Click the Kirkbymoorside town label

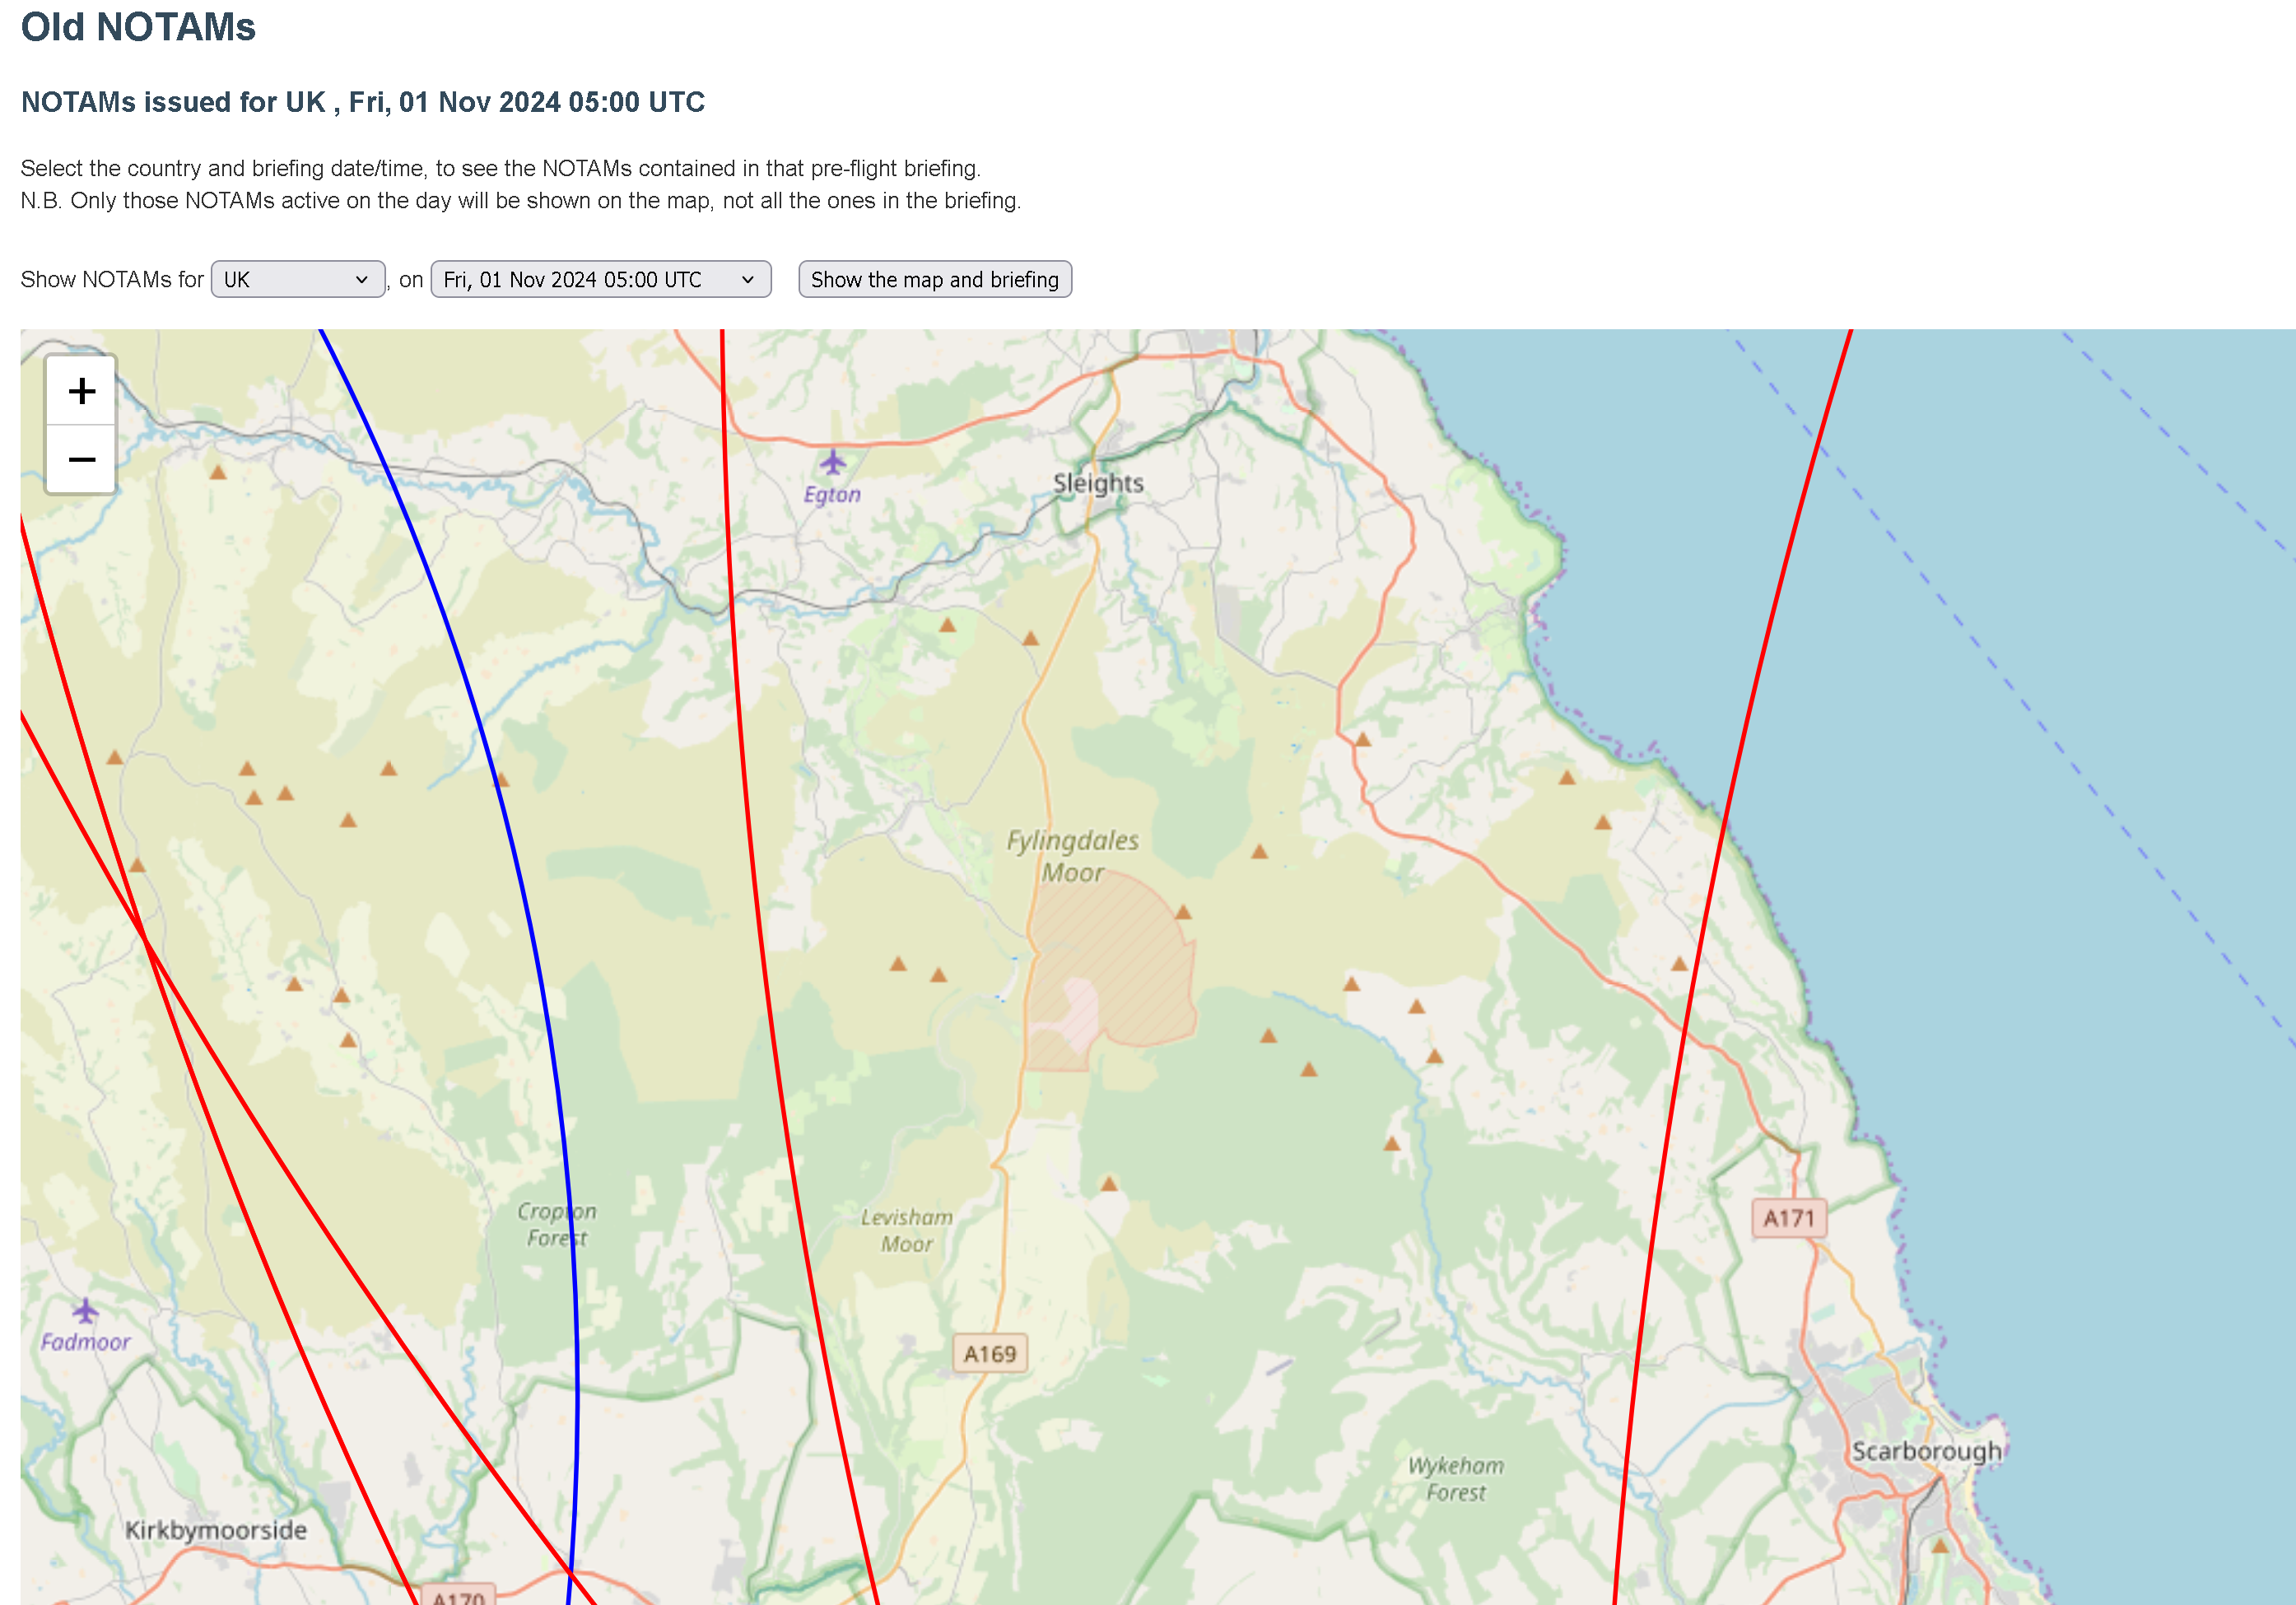[216, 1529]
